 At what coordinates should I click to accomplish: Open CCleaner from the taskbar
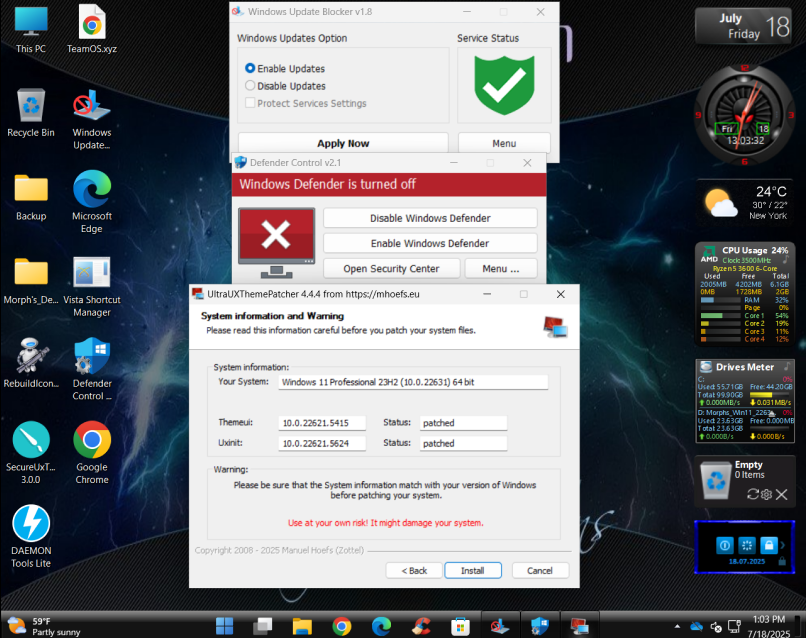420,626
